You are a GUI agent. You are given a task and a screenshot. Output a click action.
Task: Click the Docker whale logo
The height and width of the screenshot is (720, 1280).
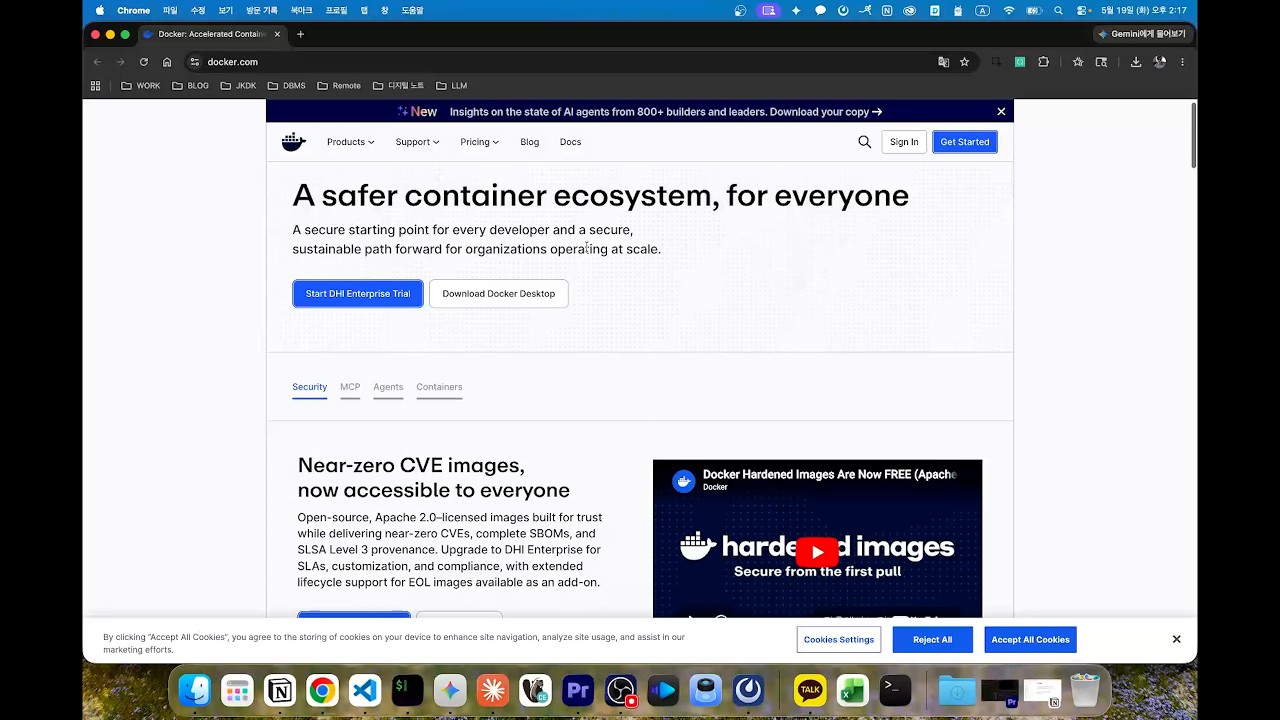[293, 142]
